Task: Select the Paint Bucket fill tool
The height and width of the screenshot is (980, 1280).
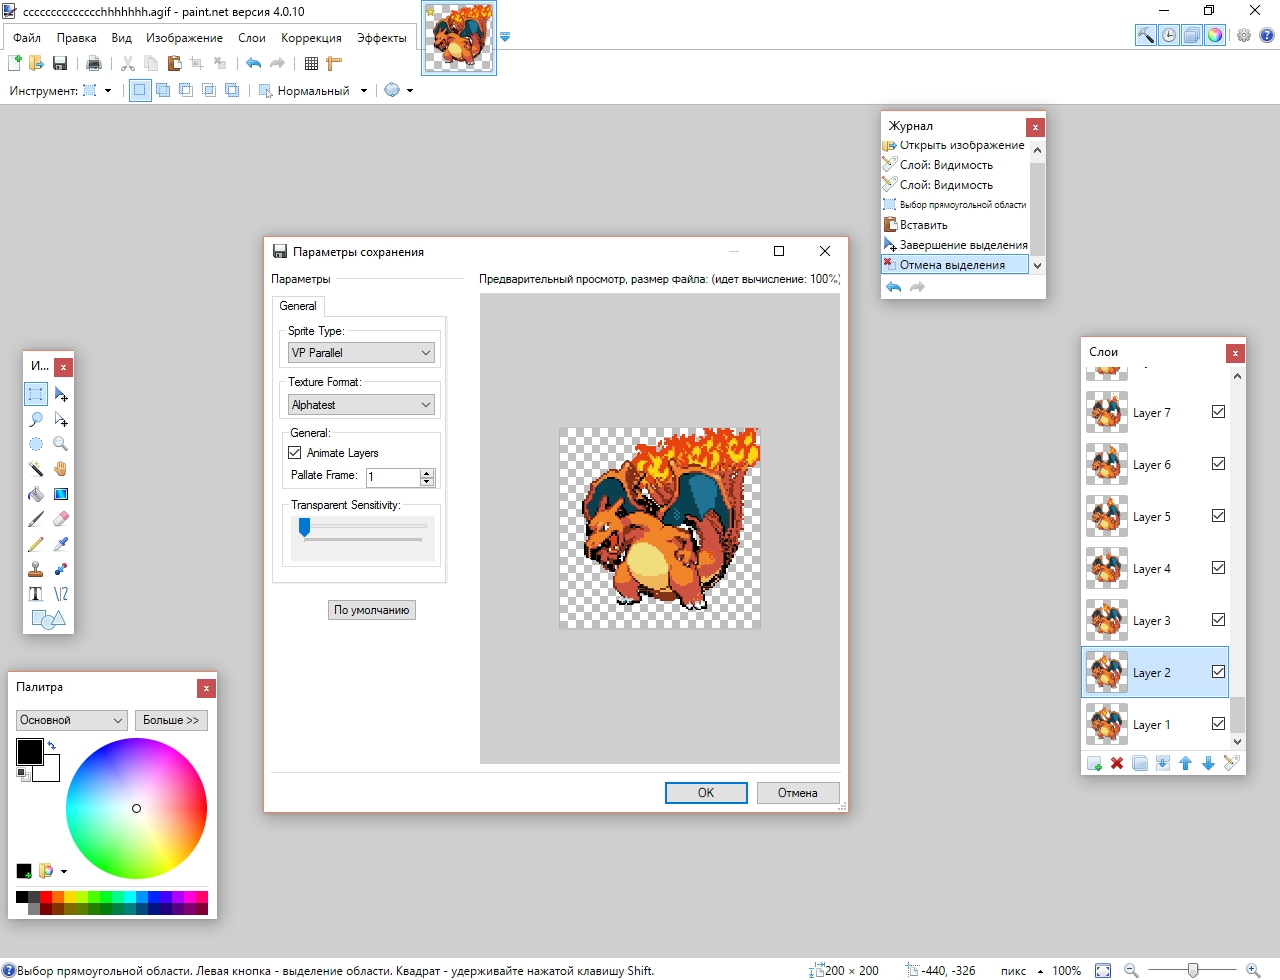Action: tap(36, 494)
